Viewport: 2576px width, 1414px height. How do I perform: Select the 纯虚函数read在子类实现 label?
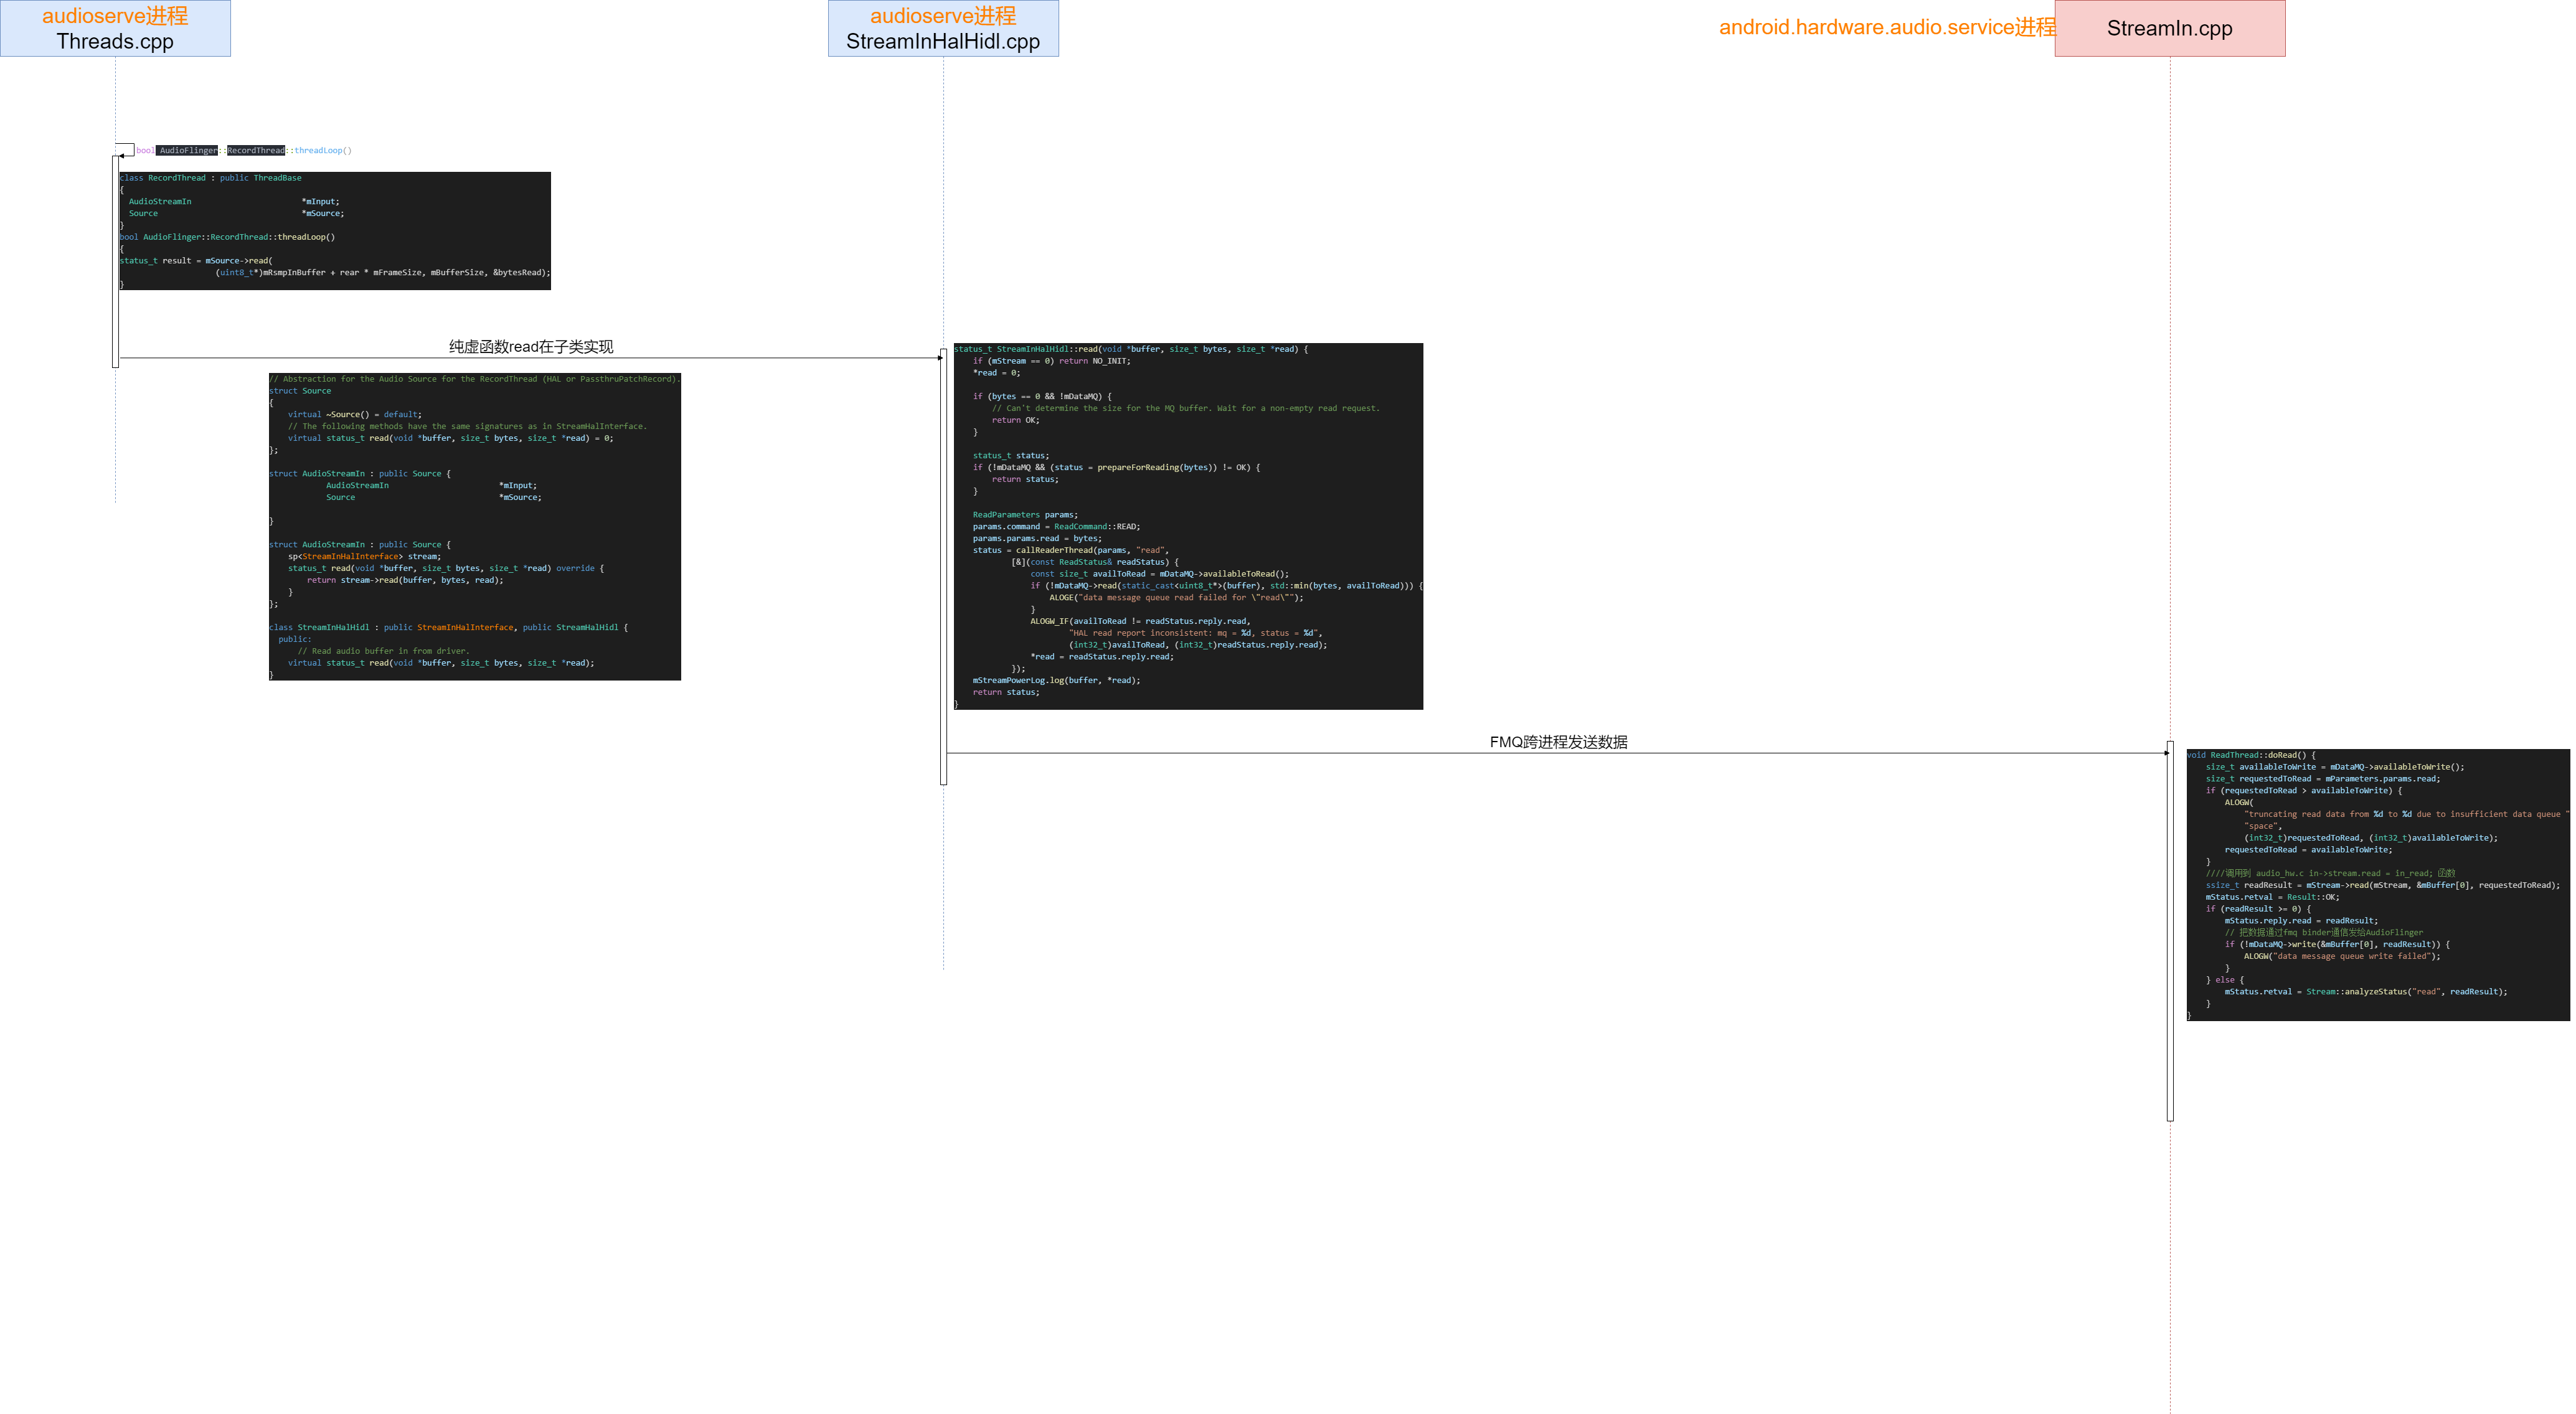click(531, 347)
